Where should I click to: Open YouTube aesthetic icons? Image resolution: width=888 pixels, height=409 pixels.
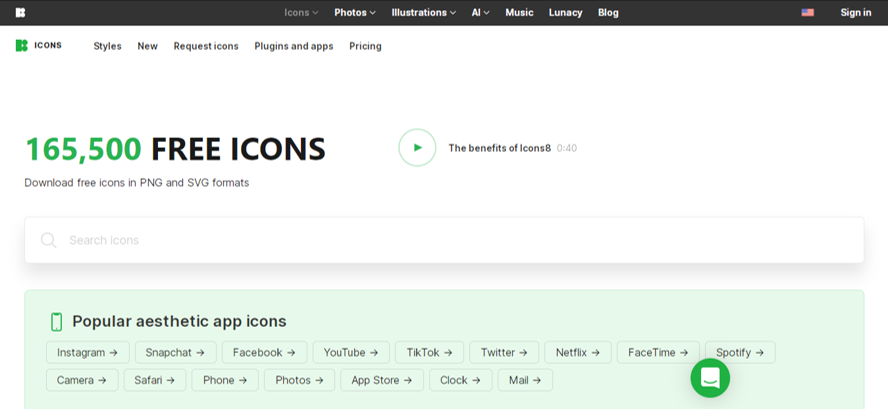[351, 352]
